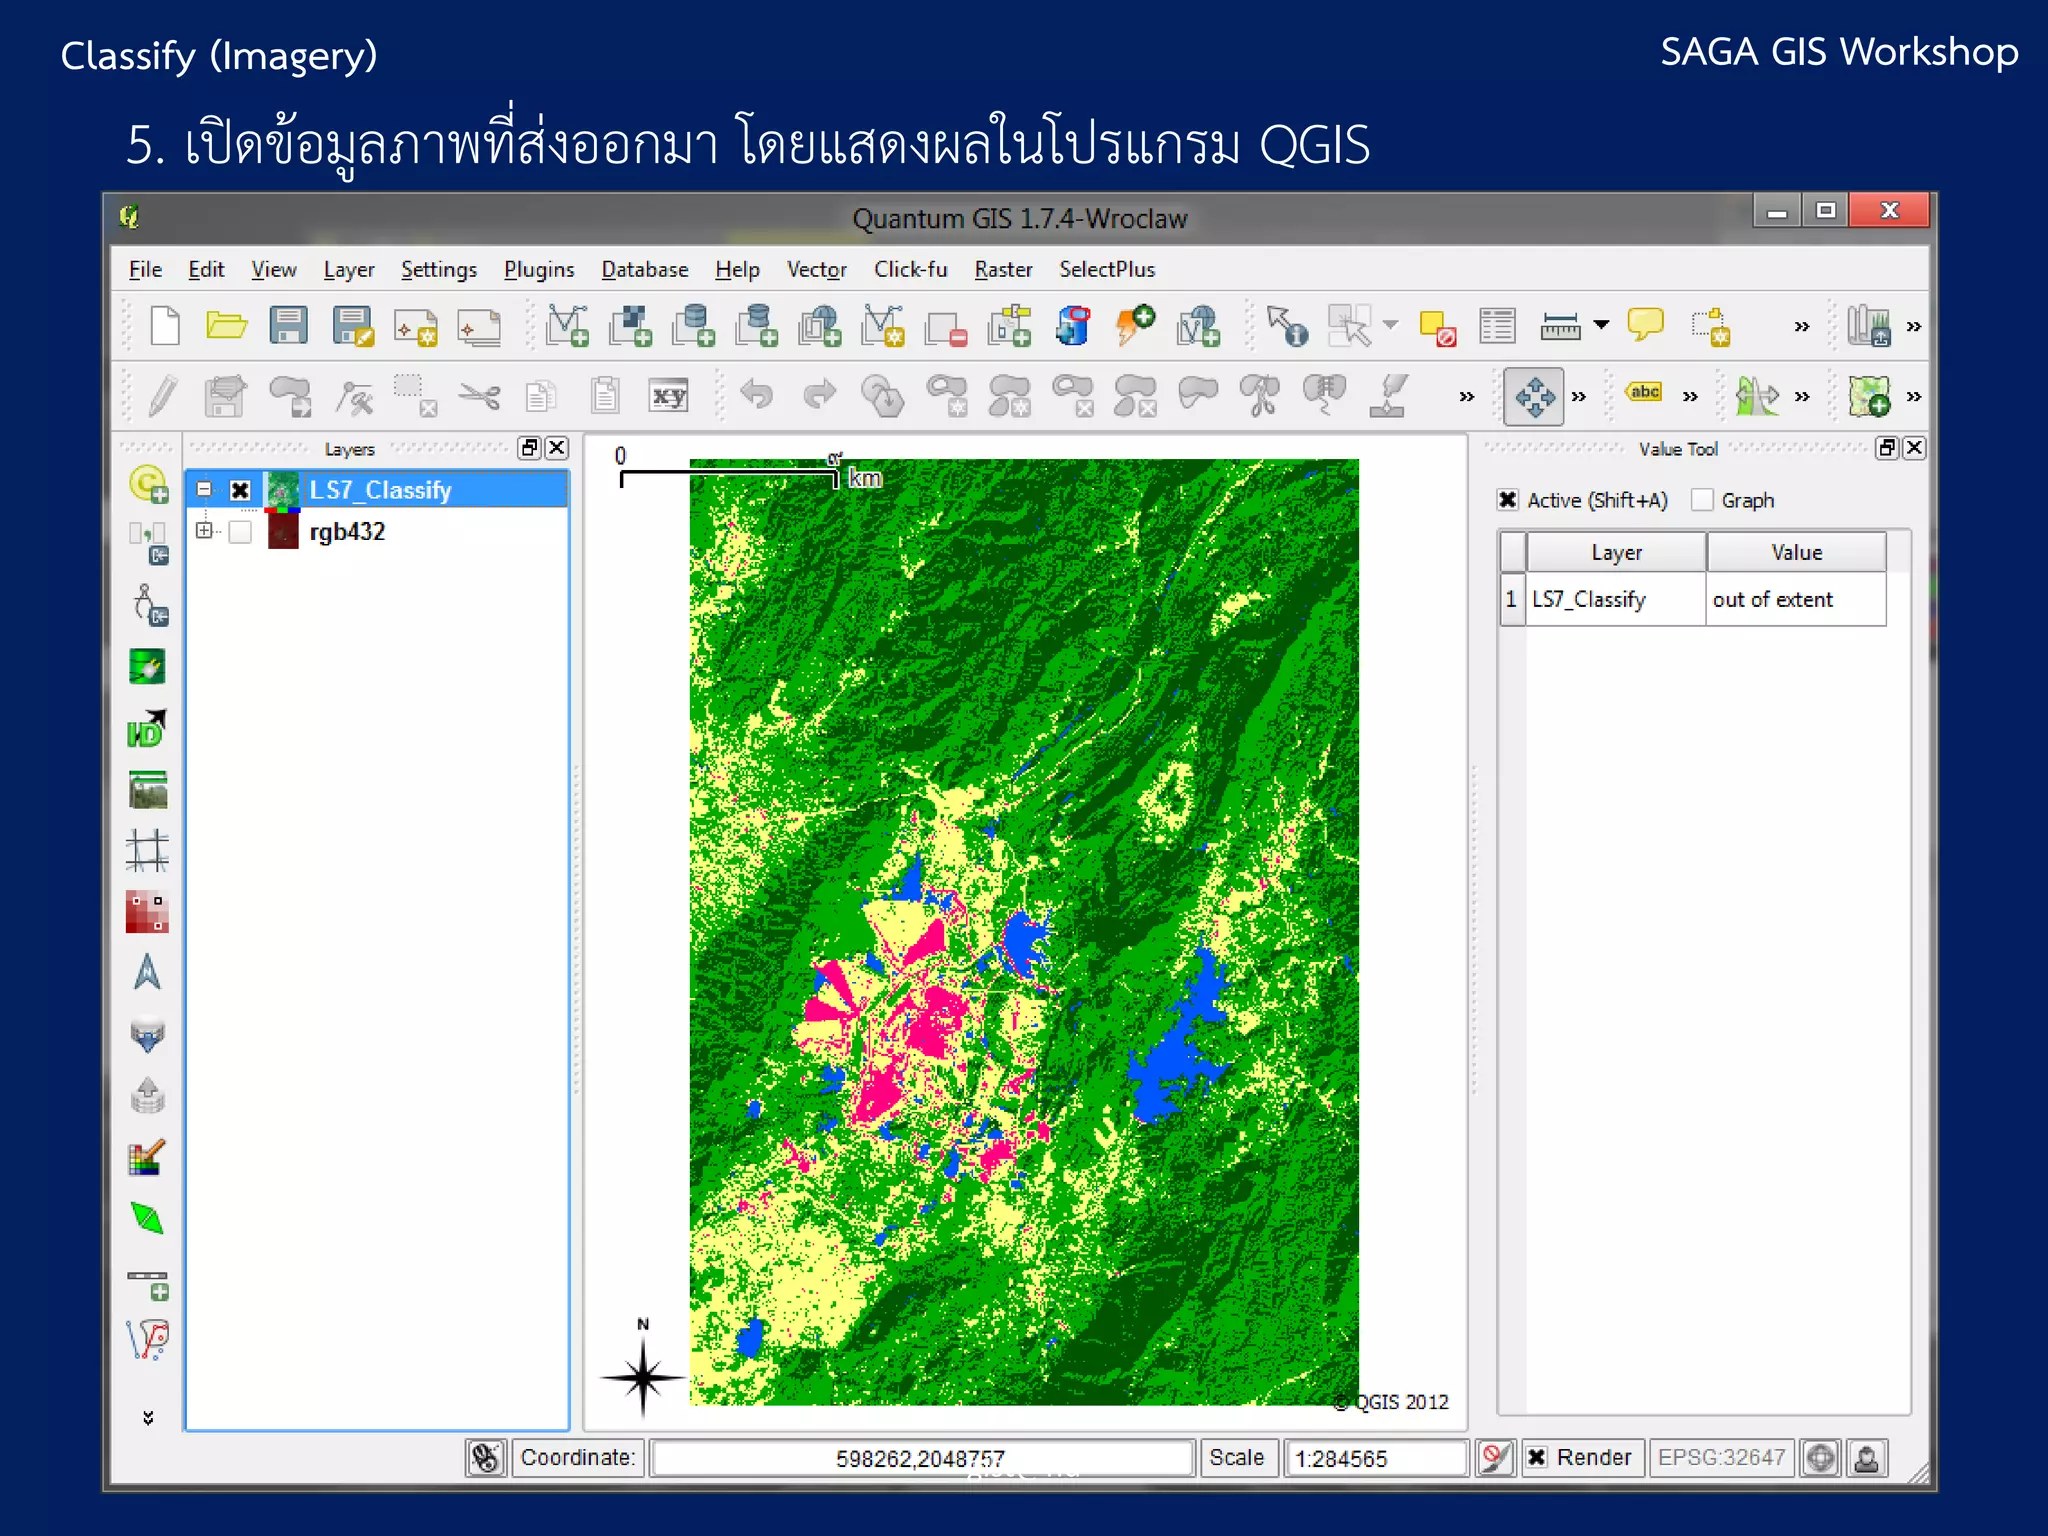
Task: Open the New Print Composer icon
Action: [x=416, y=327]
